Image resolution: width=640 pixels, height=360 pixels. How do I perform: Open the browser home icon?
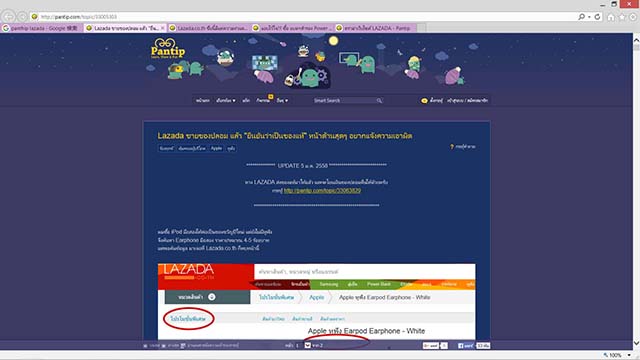(x=611, y=17)
